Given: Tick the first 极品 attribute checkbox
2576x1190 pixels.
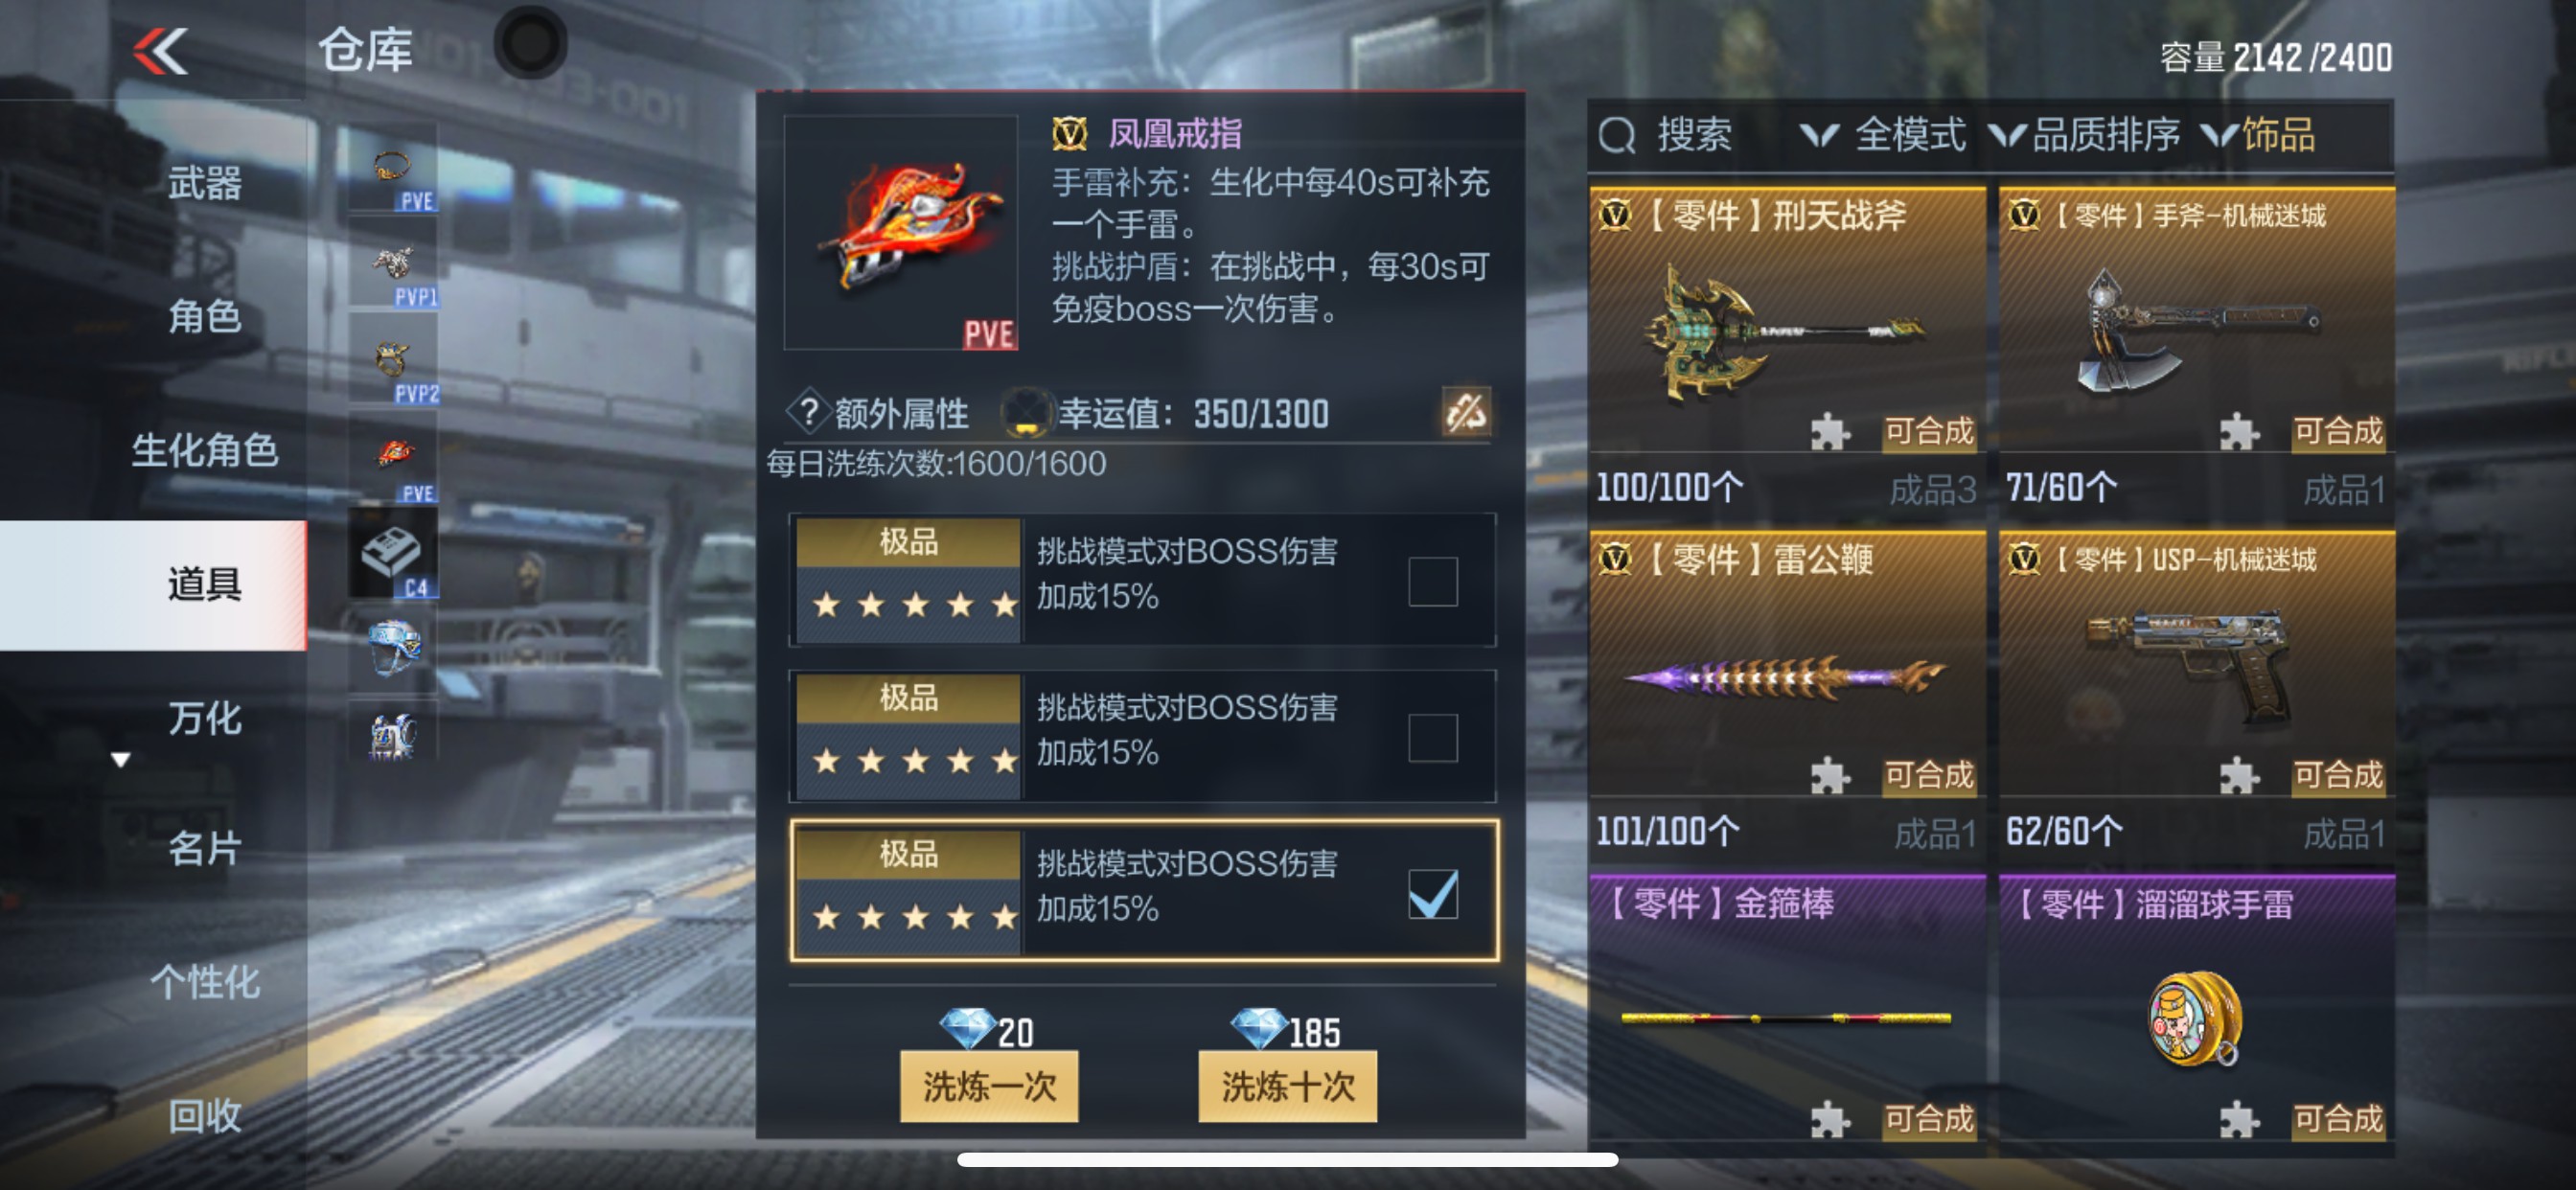Looking at the screenshot, I should (x=1432, y=581).
